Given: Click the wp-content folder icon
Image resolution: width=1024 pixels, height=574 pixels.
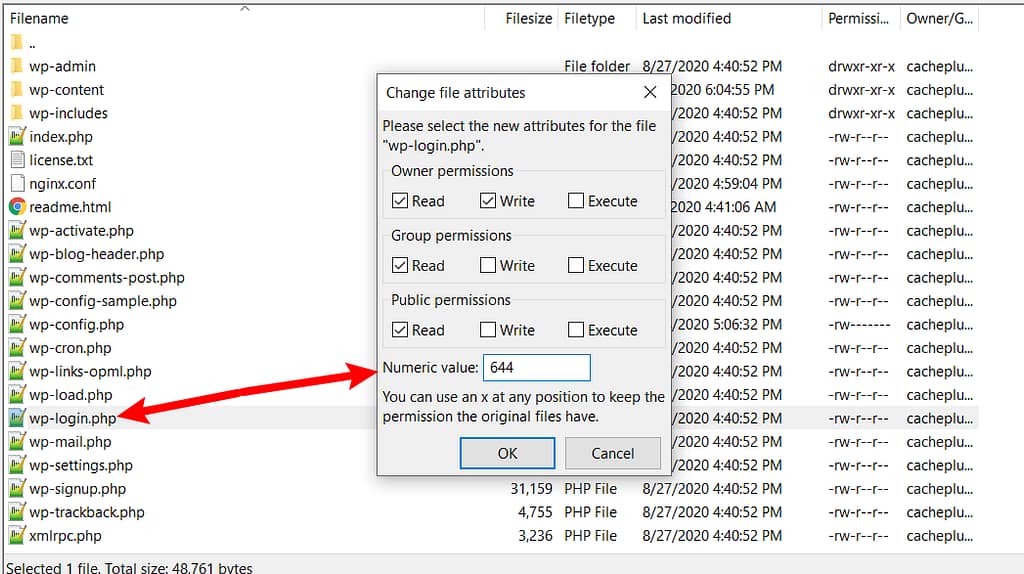Looking at the screenshot, I should [x=16, y=90].
